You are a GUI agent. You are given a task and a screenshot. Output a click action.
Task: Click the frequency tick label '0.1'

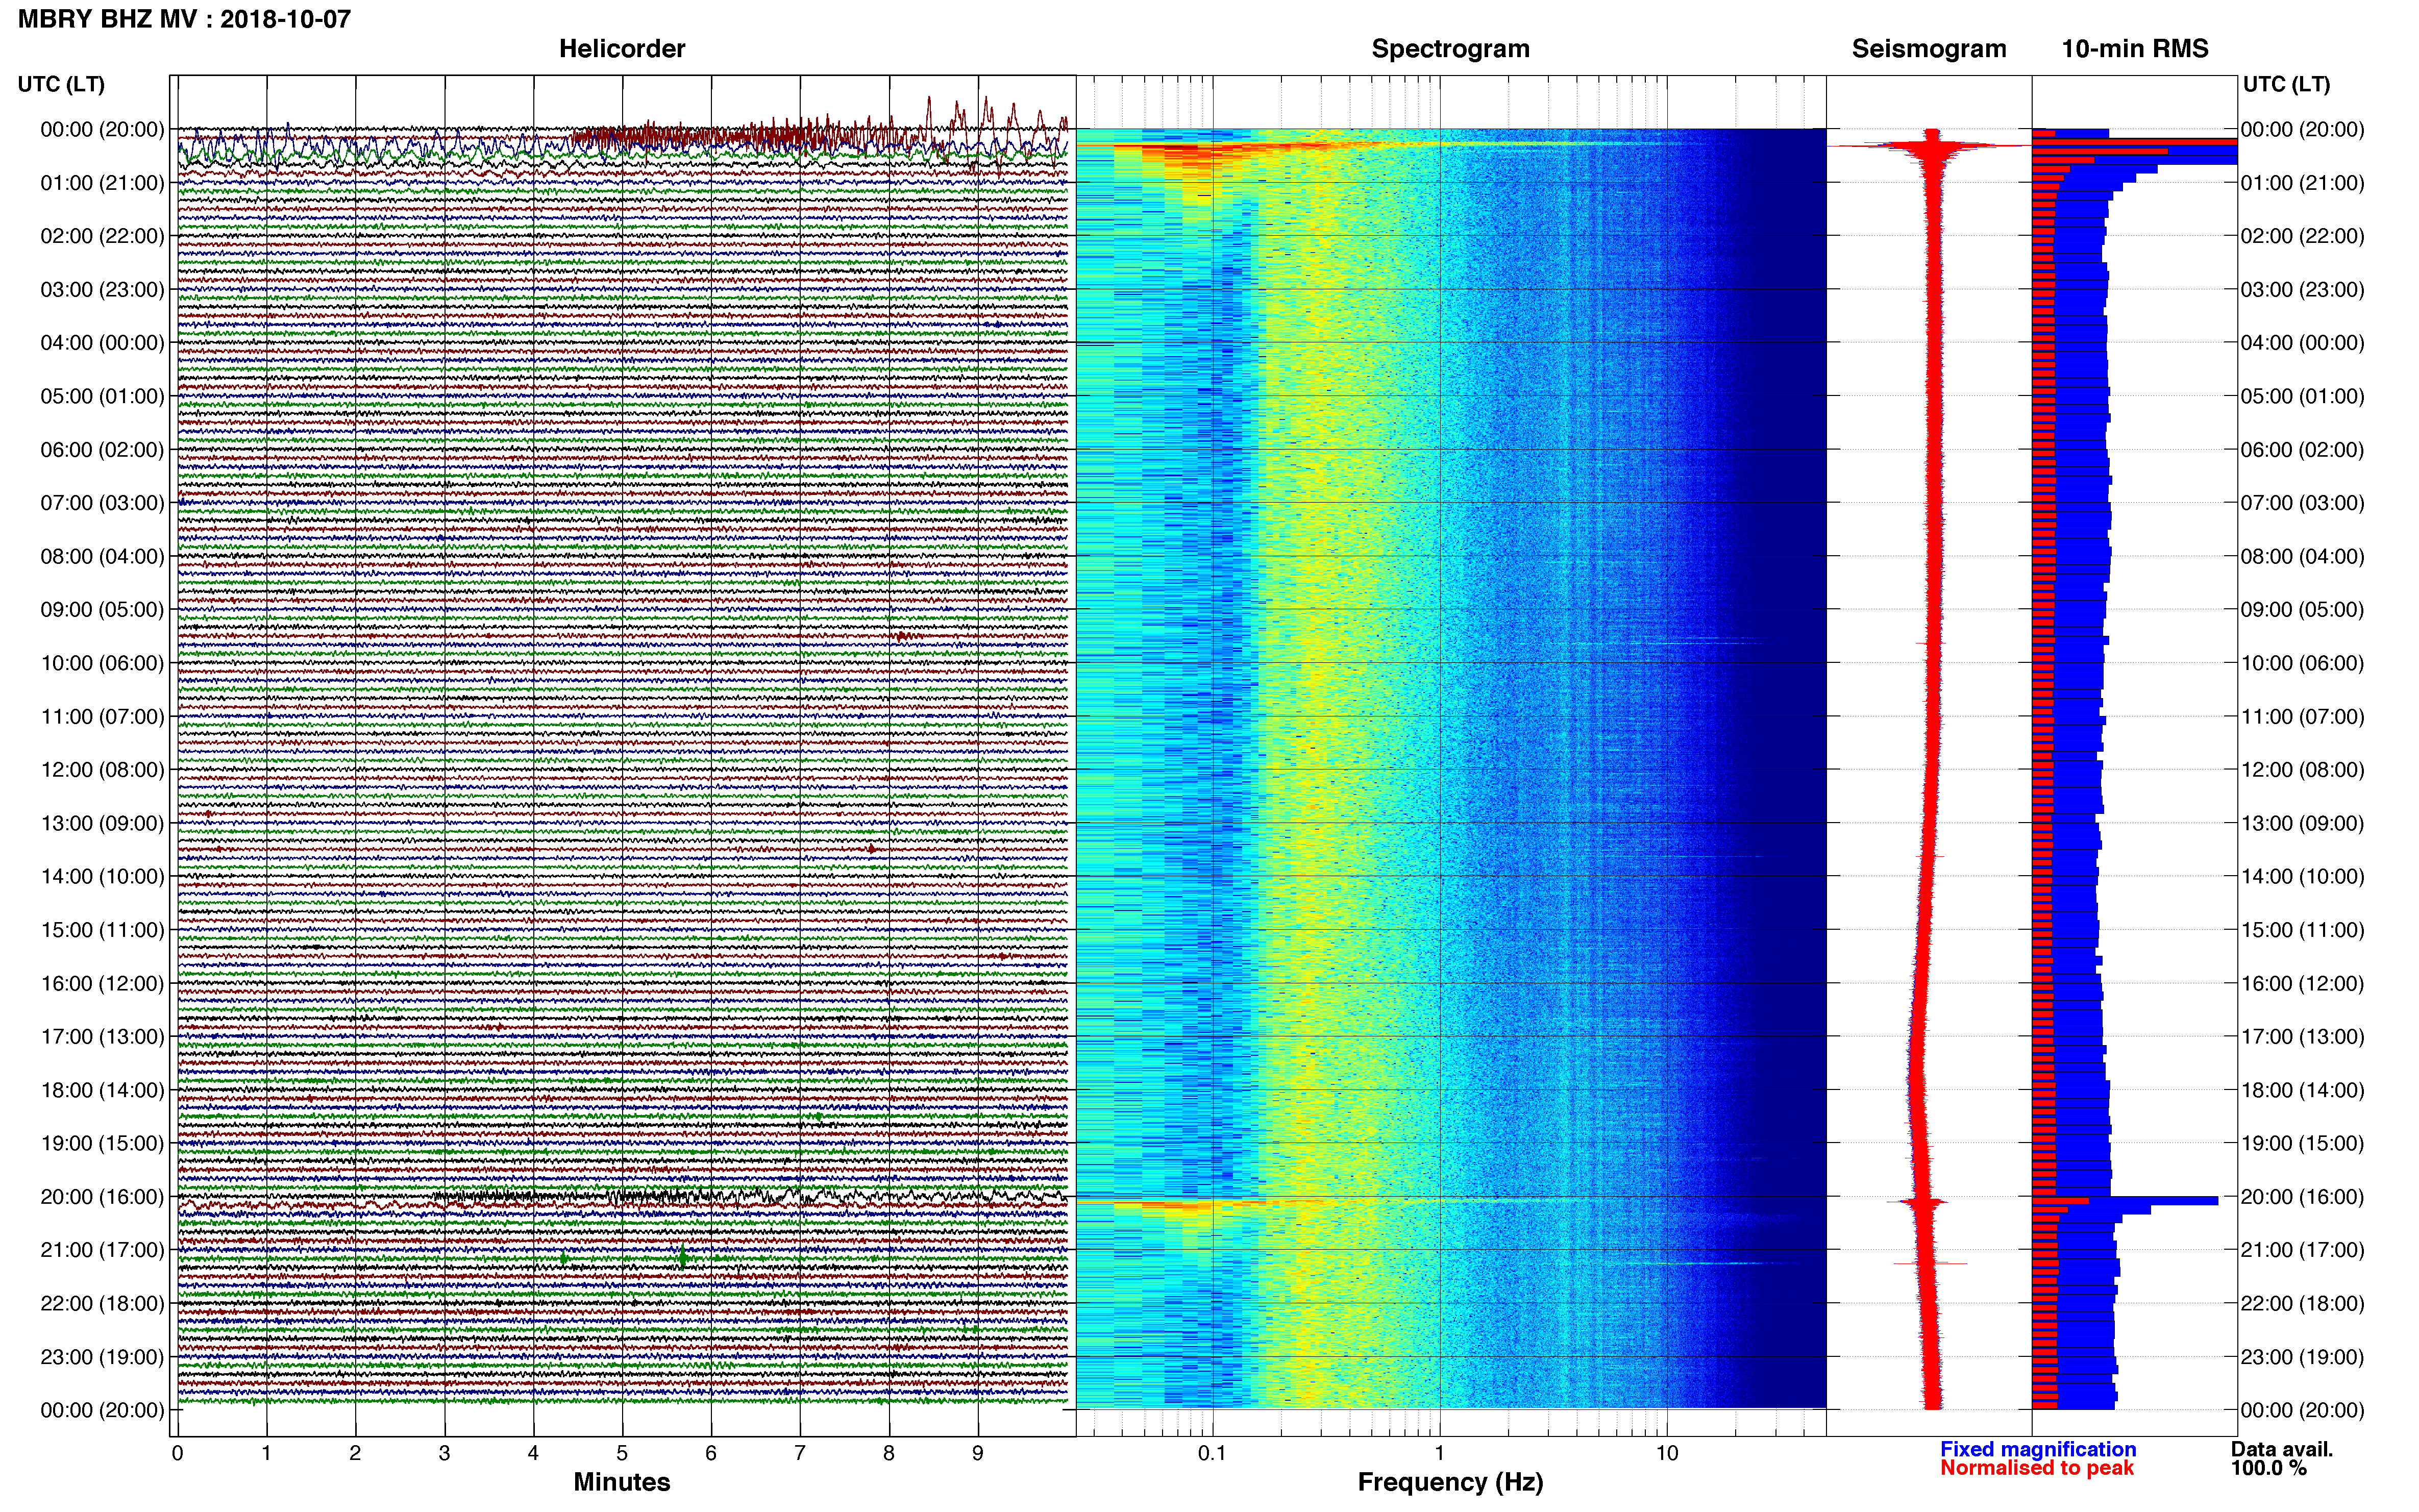[x=1212, y=1454]
